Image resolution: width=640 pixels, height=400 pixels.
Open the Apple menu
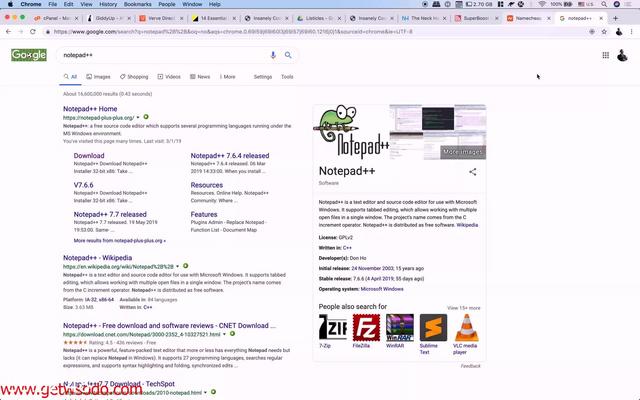click(x=10, y=4)
